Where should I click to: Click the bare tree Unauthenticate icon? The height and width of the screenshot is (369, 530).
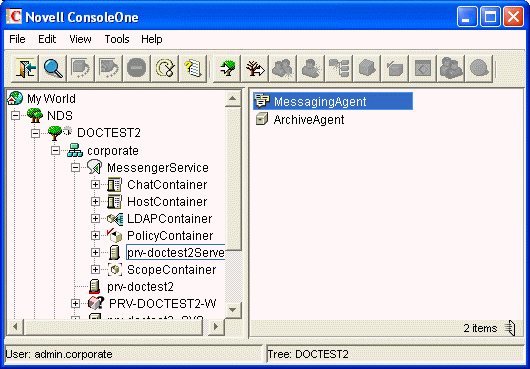point(255,69)
